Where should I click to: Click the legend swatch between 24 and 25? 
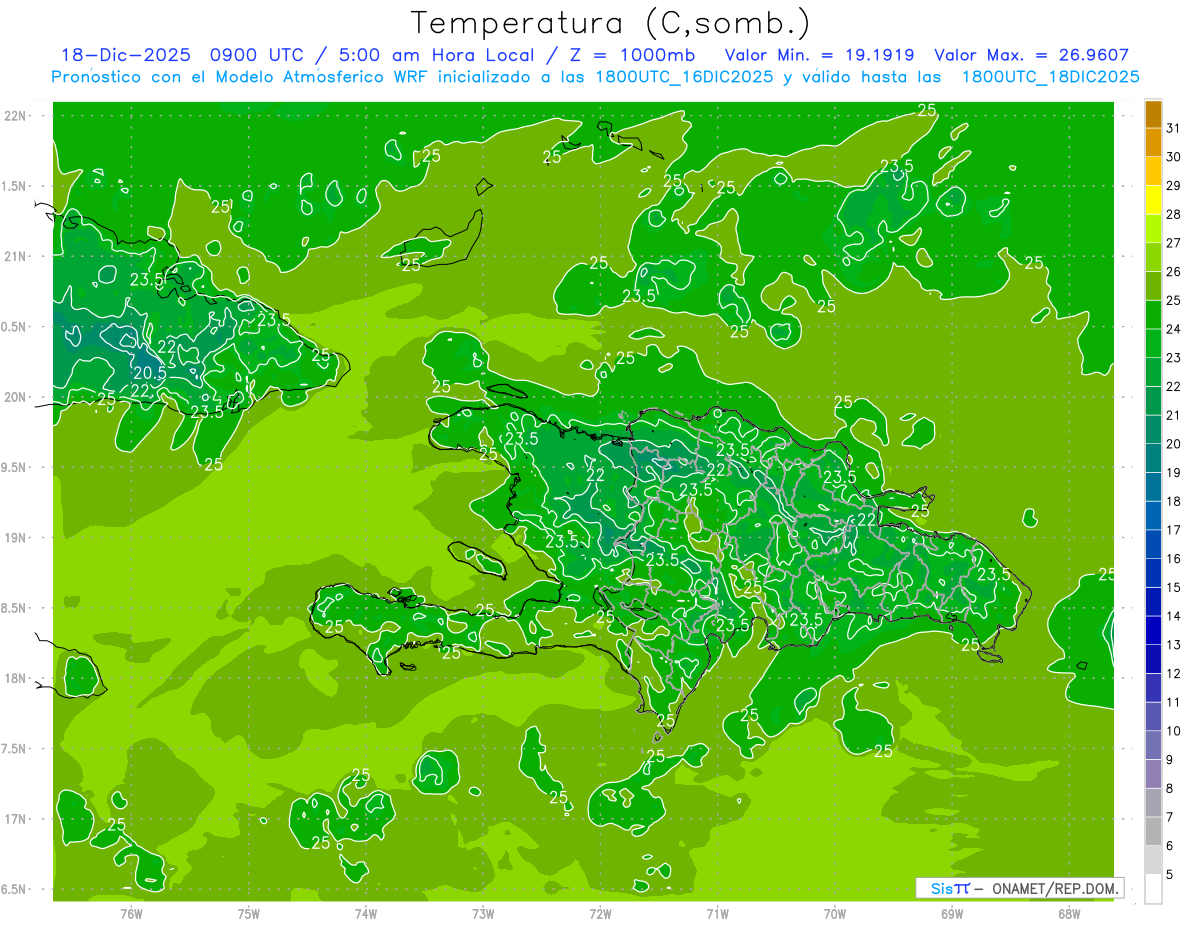point(1153,314)
